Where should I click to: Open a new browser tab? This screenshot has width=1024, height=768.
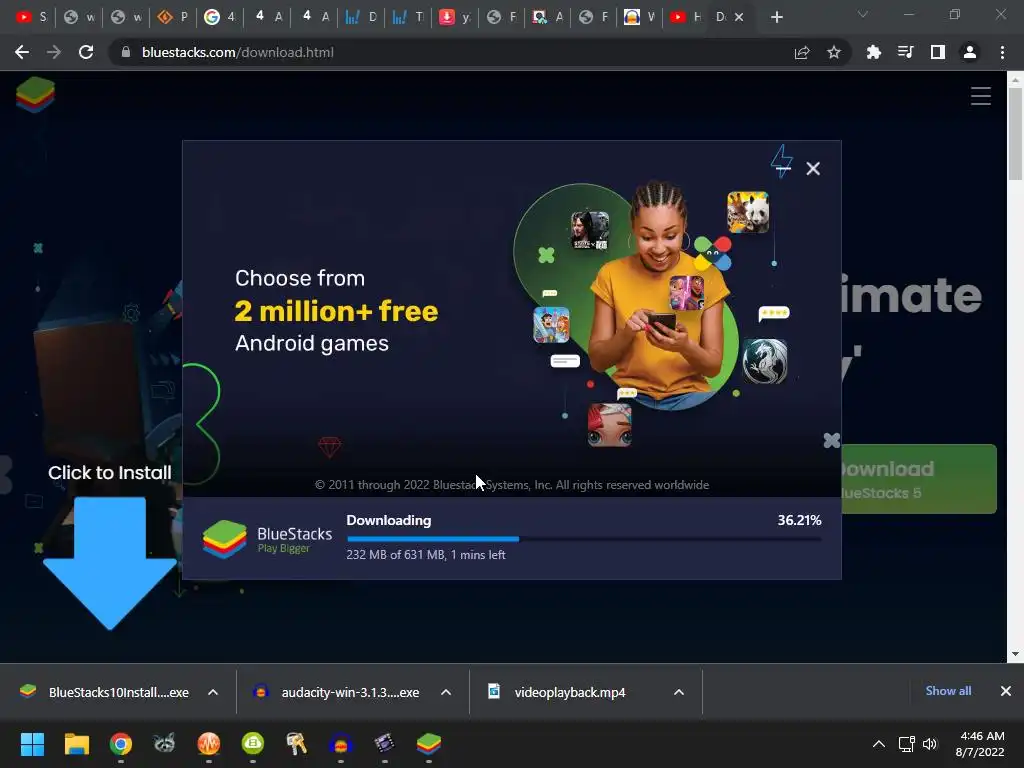(776, 18)
